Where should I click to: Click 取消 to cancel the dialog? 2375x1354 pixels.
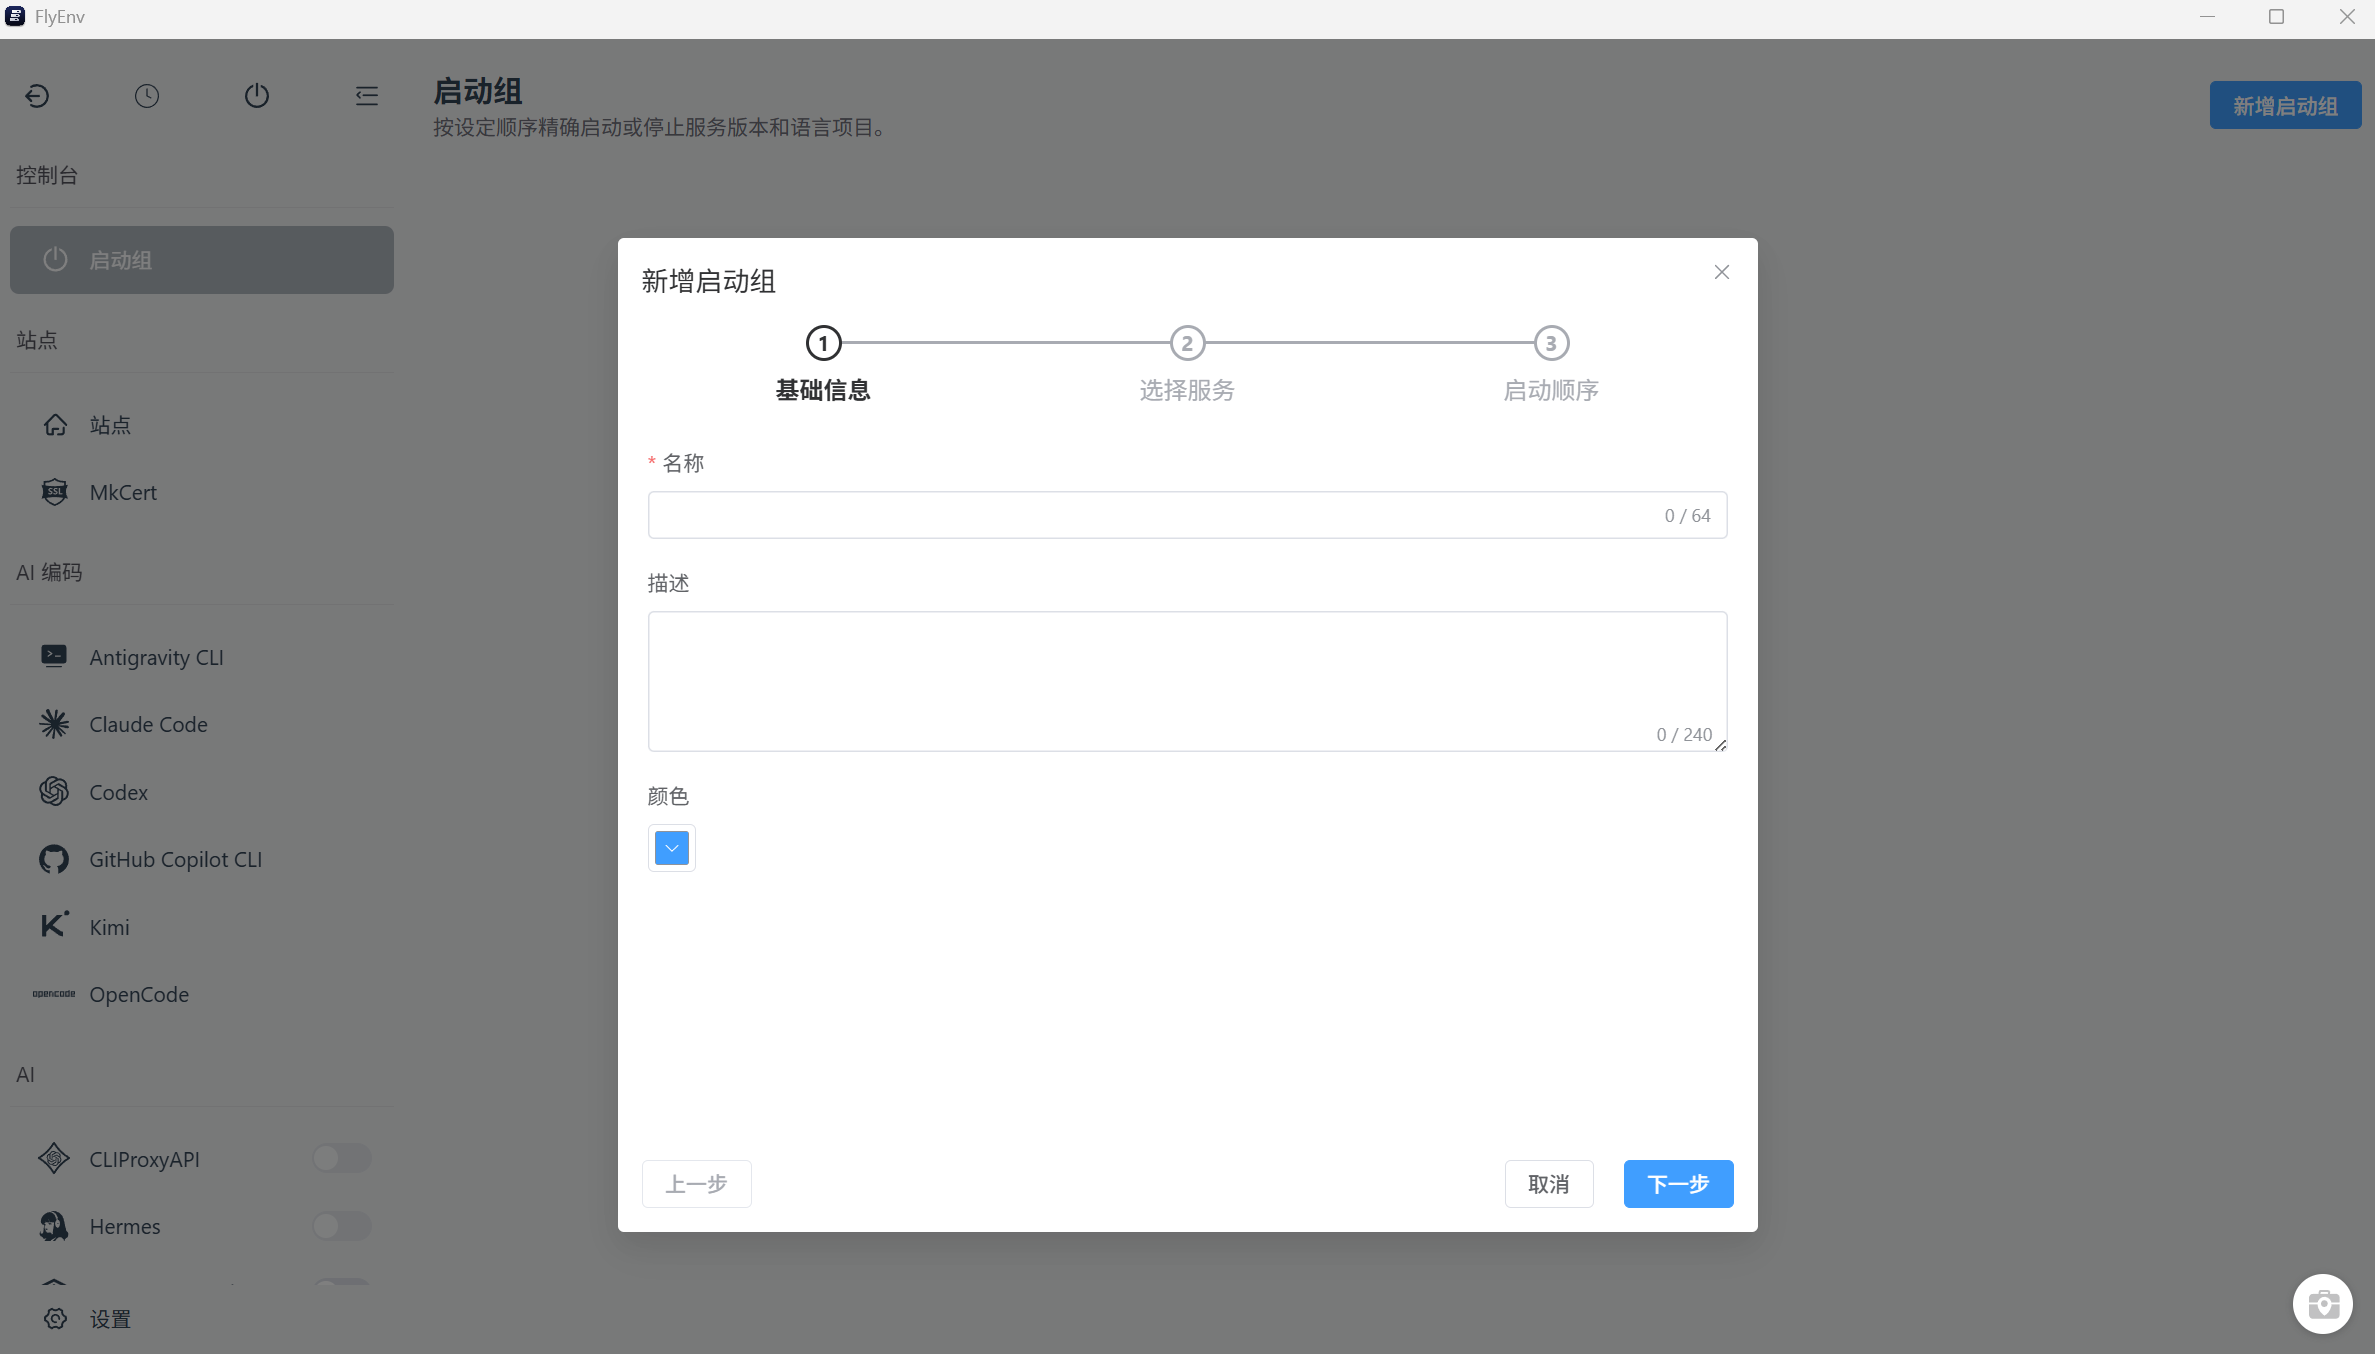point(1549,1184)
